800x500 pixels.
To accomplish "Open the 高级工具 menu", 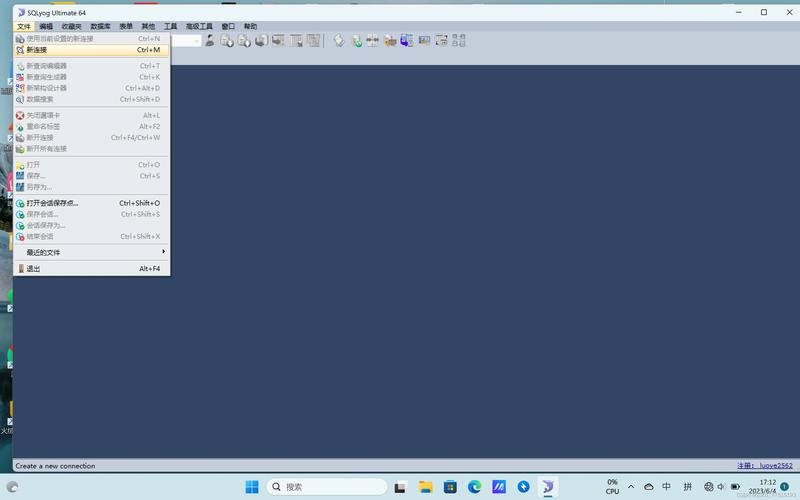I will [x=199, y=26].
